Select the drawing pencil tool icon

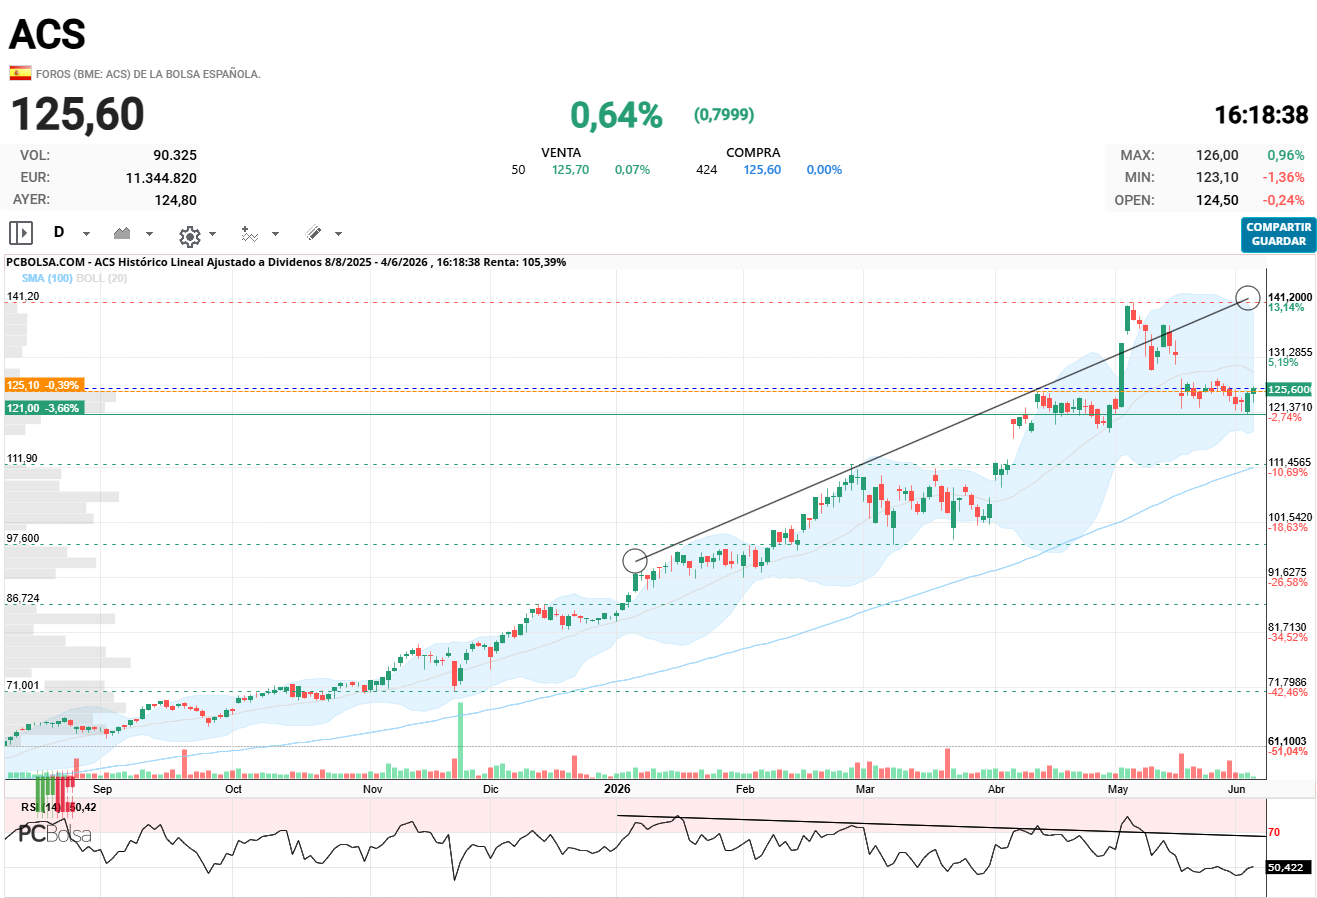pyautogui.click(x=313, y=233)
